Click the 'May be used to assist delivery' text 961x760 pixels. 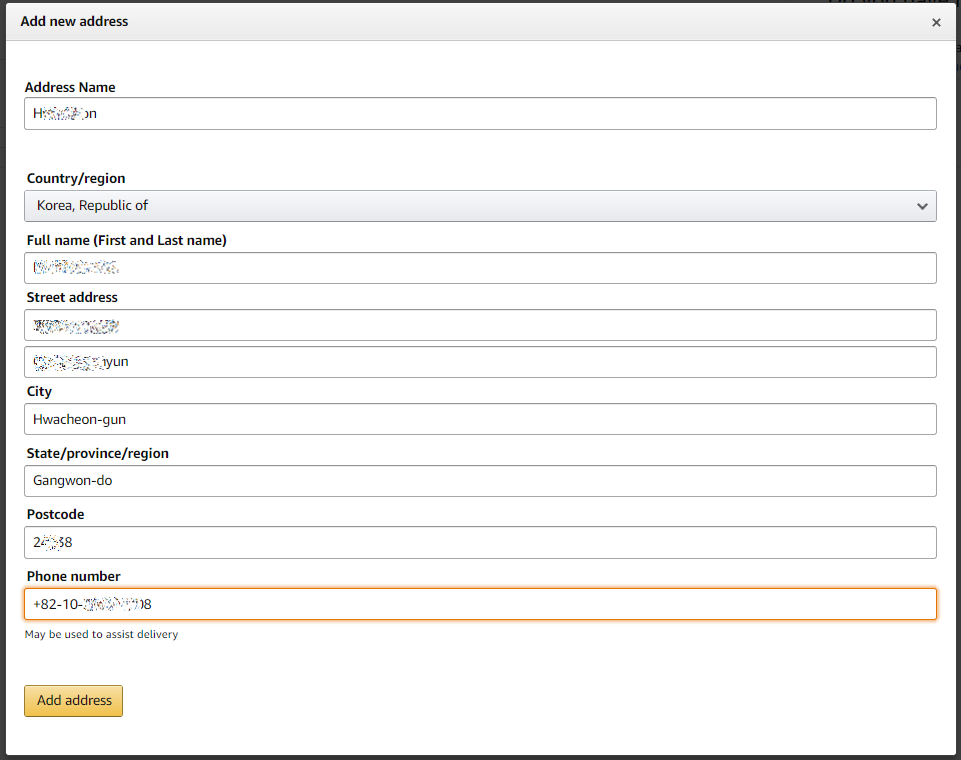pyautogui.click(x=101, y=634)
